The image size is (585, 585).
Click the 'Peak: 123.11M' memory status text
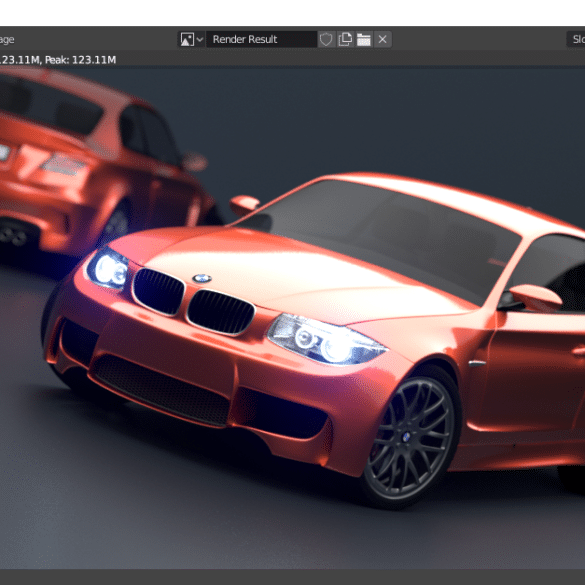pos(80,60)
